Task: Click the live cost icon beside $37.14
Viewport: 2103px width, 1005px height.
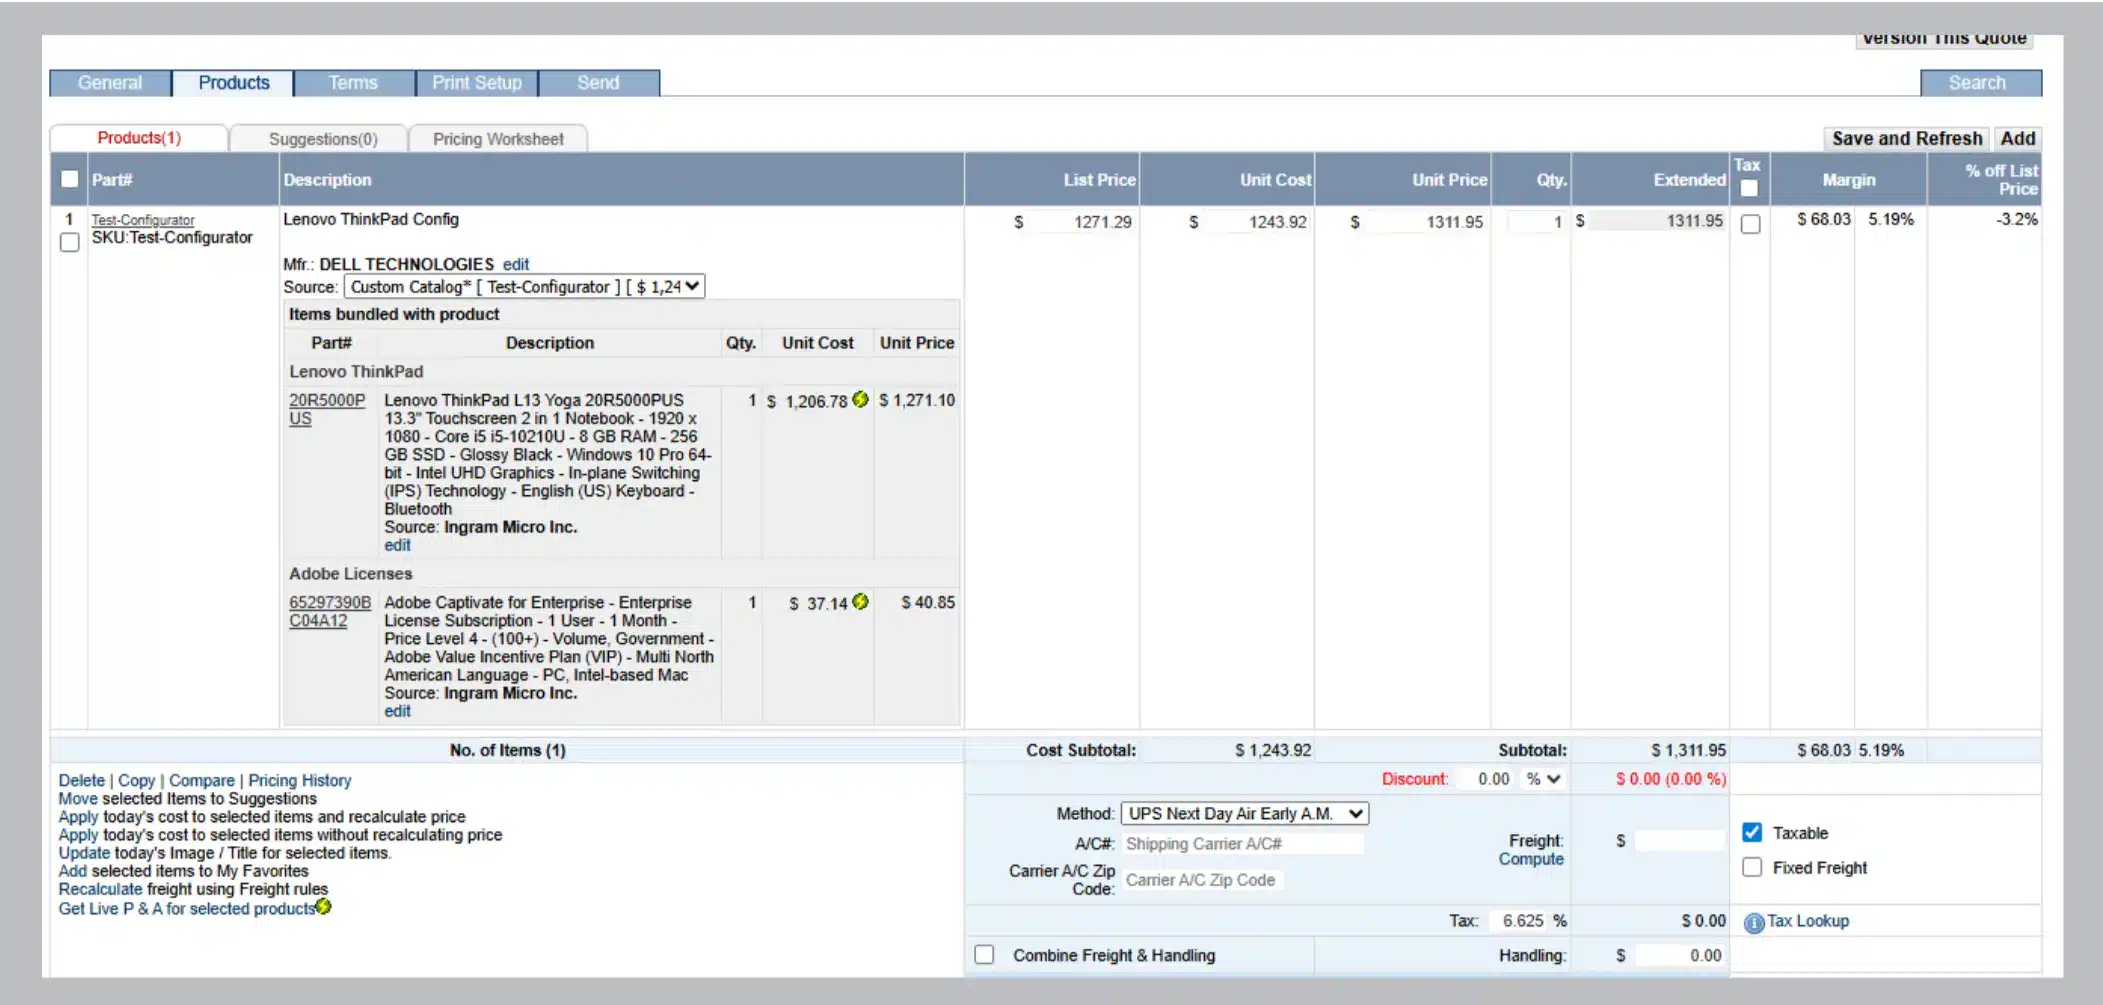Action: (x=860, y=602)
